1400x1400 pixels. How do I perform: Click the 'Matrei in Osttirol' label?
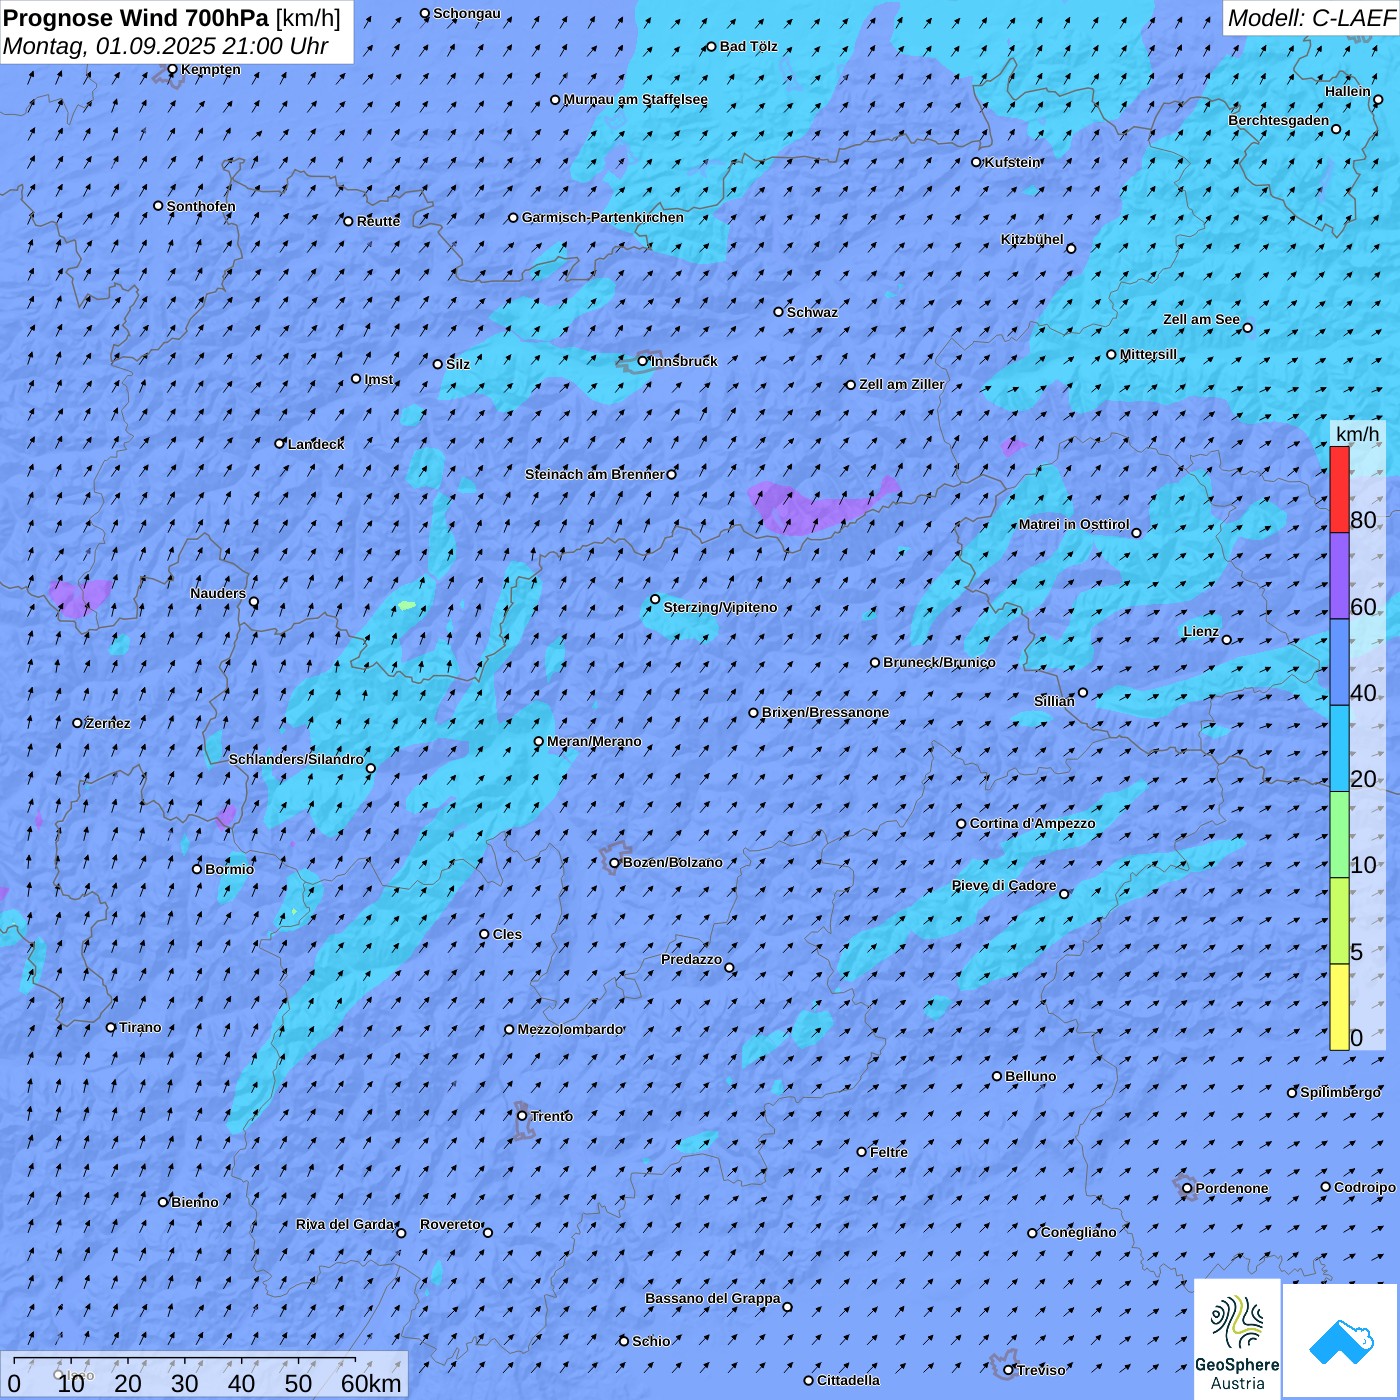pos(1074,524)
